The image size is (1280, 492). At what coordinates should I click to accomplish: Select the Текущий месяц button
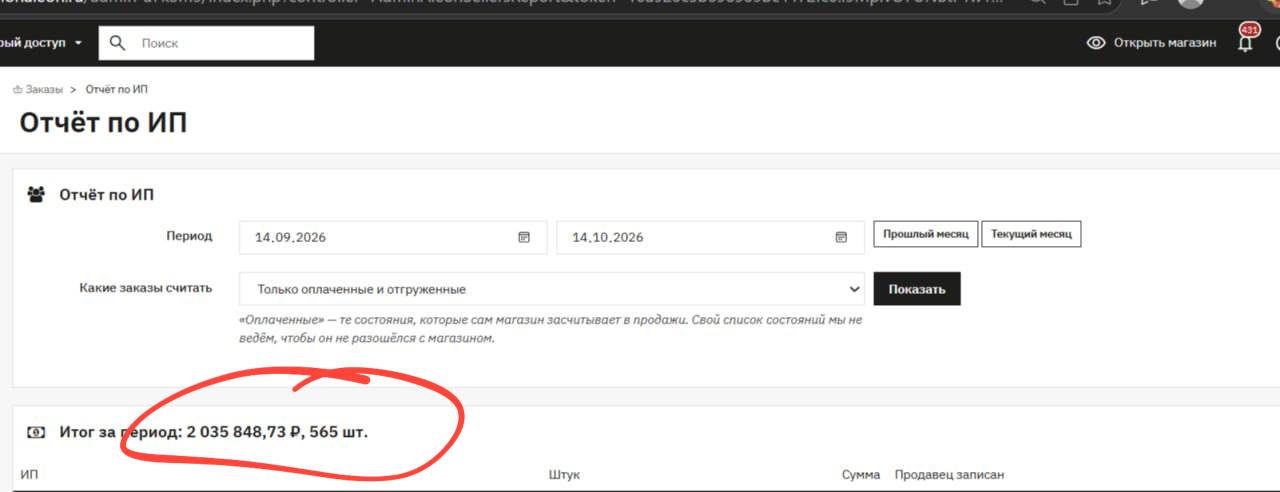pos(1031,234)
